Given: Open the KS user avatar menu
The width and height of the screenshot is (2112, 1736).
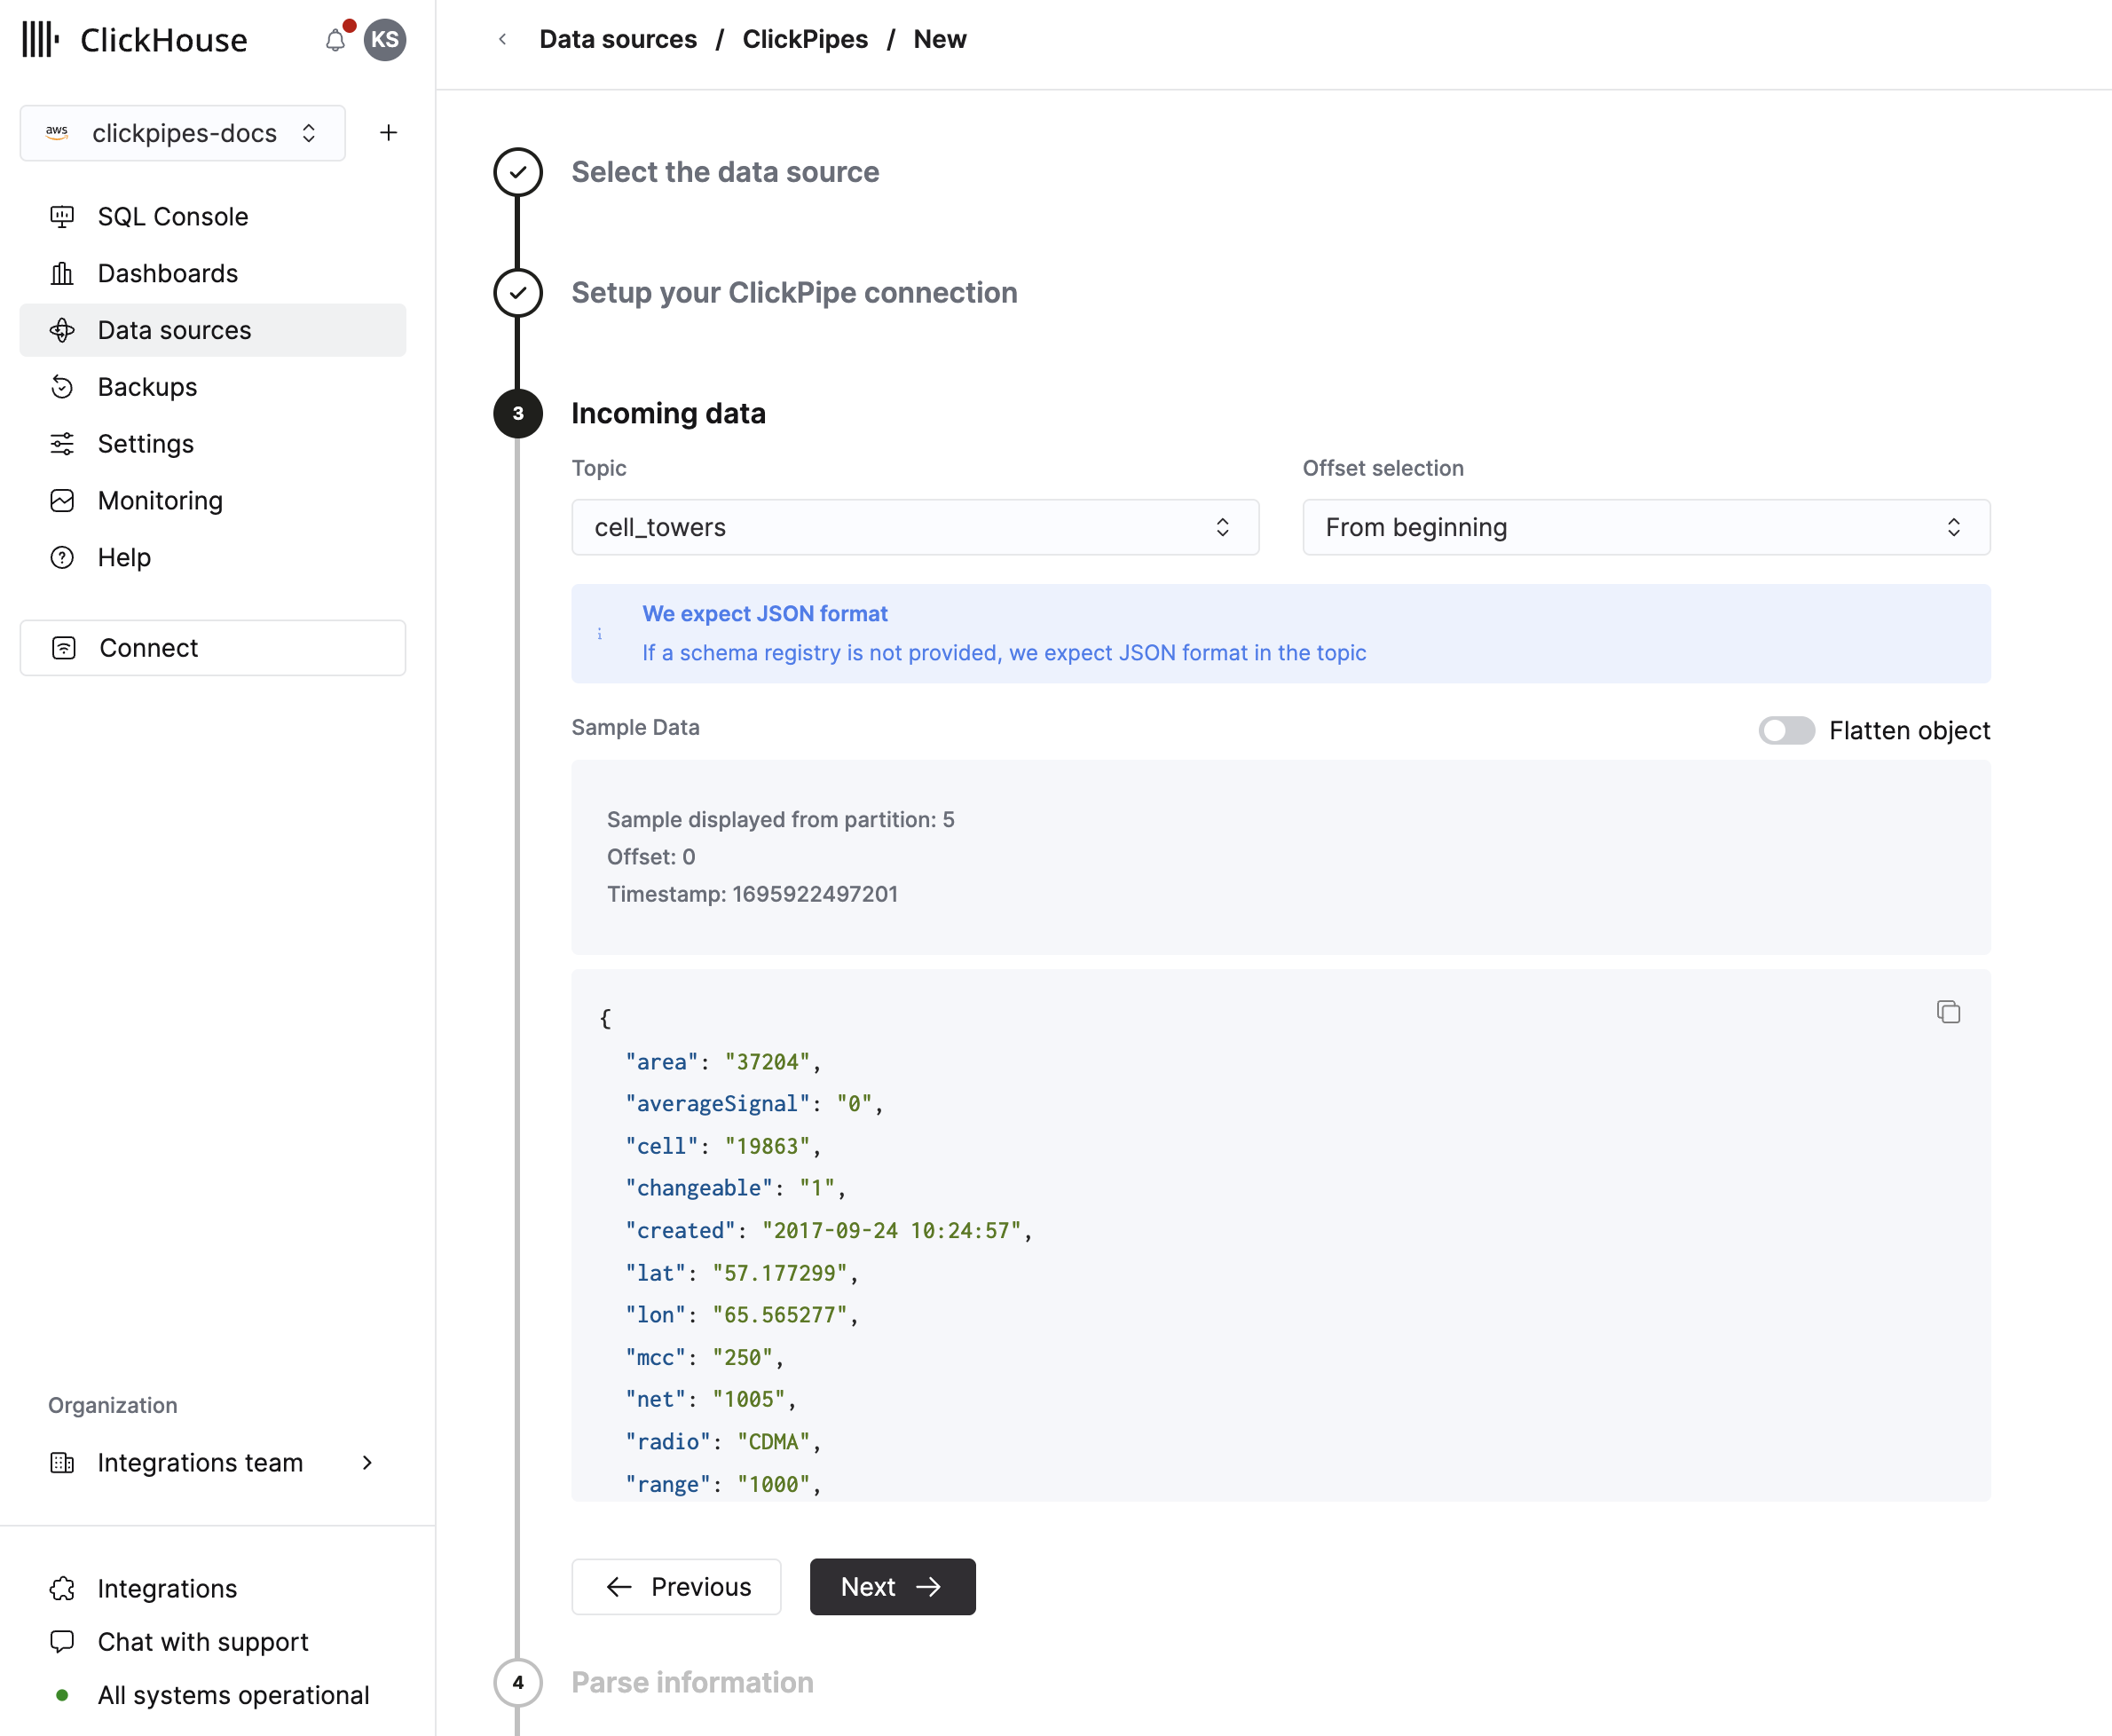Looking at the screenshot, I should coord(385,40).
